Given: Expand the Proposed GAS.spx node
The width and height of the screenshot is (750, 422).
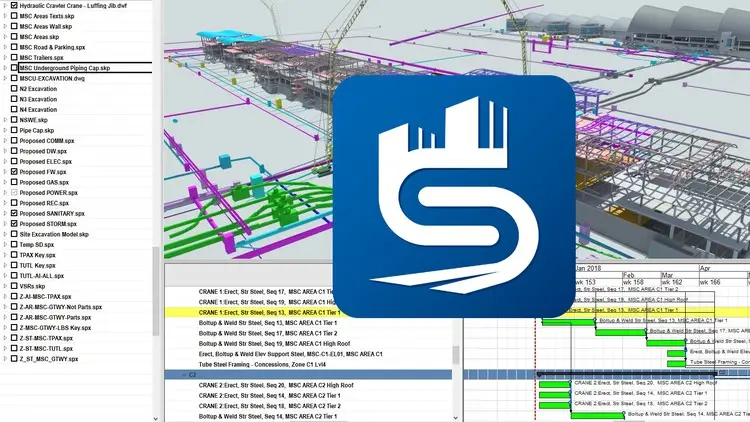Looking at the screenshot, I should point(5,182).
